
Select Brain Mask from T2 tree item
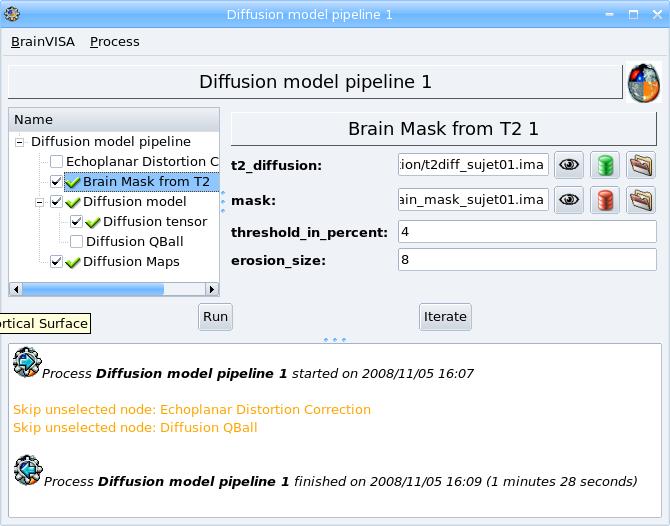(146, 182)
